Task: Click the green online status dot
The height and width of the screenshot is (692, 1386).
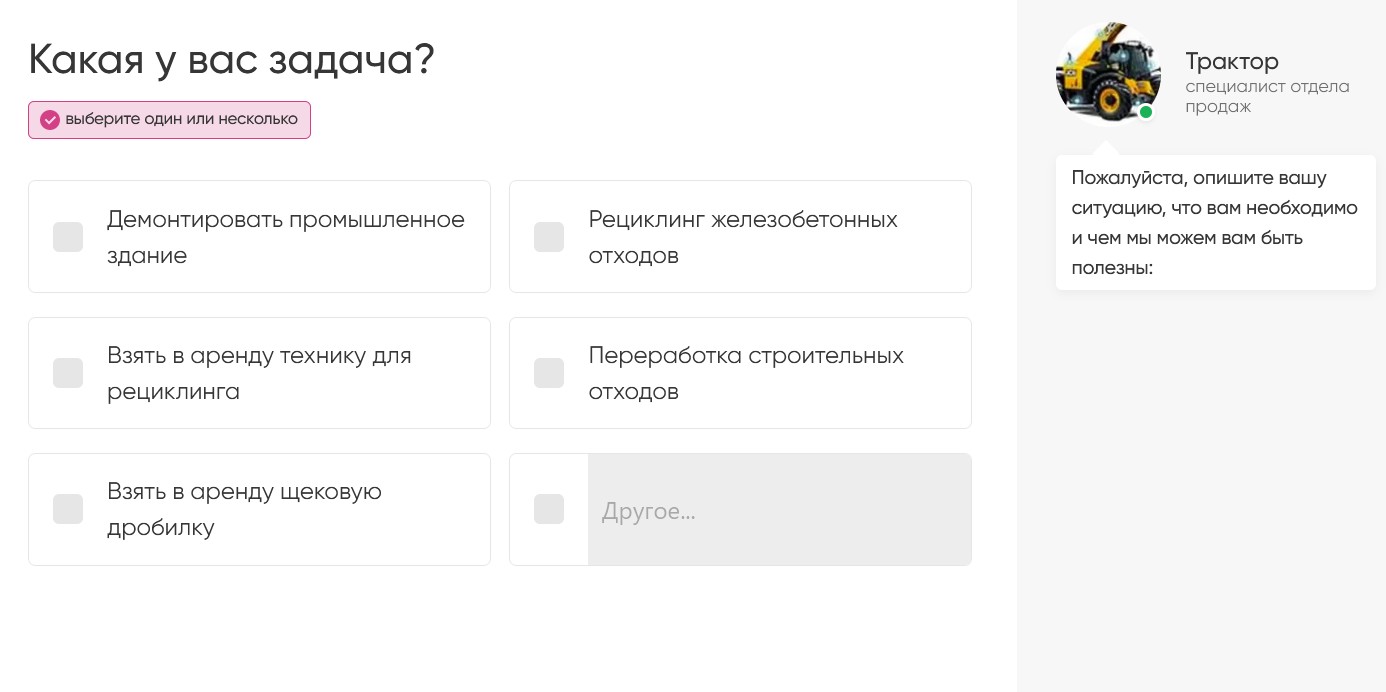Action: (1146, 112)
